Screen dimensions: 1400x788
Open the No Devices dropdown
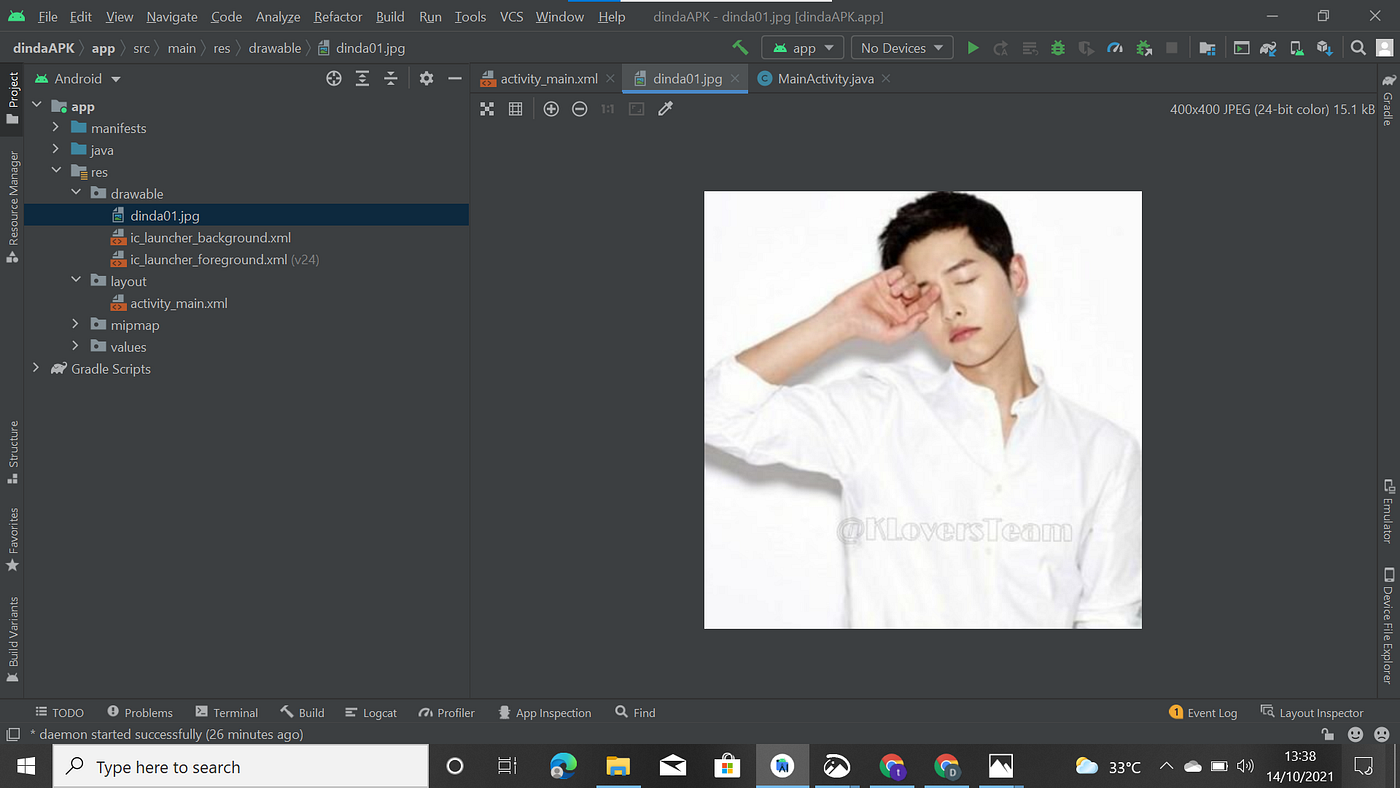point(900,47)
